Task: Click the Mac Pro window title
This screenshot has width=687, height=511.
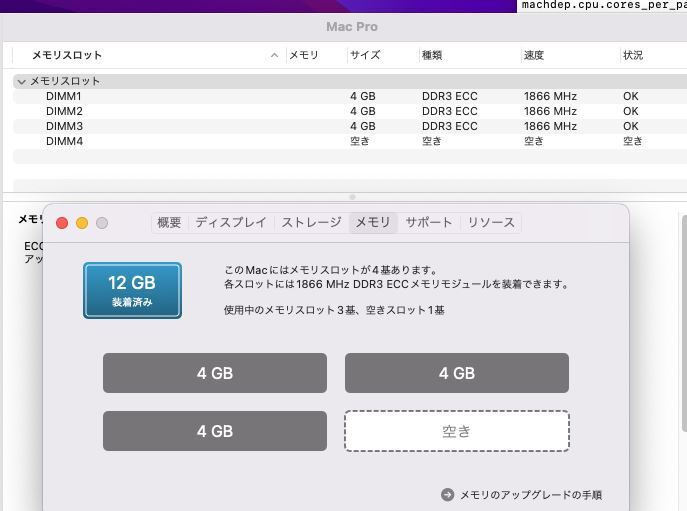Action: (352, 27)
